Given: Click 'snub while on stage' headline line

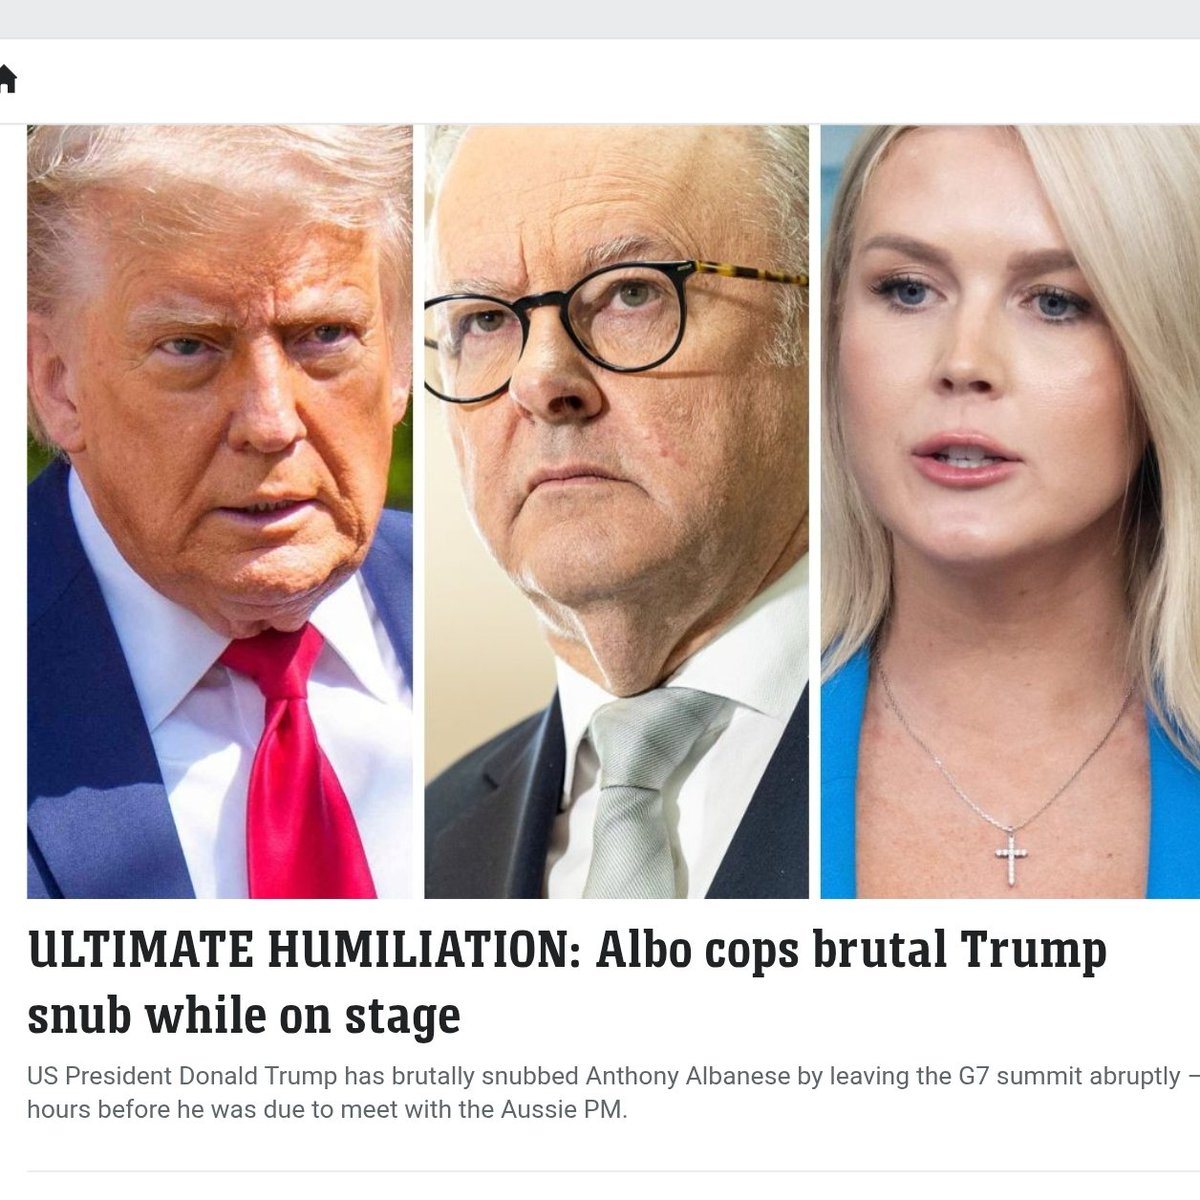Looking at the screenshot, I should coord(244,1015).
